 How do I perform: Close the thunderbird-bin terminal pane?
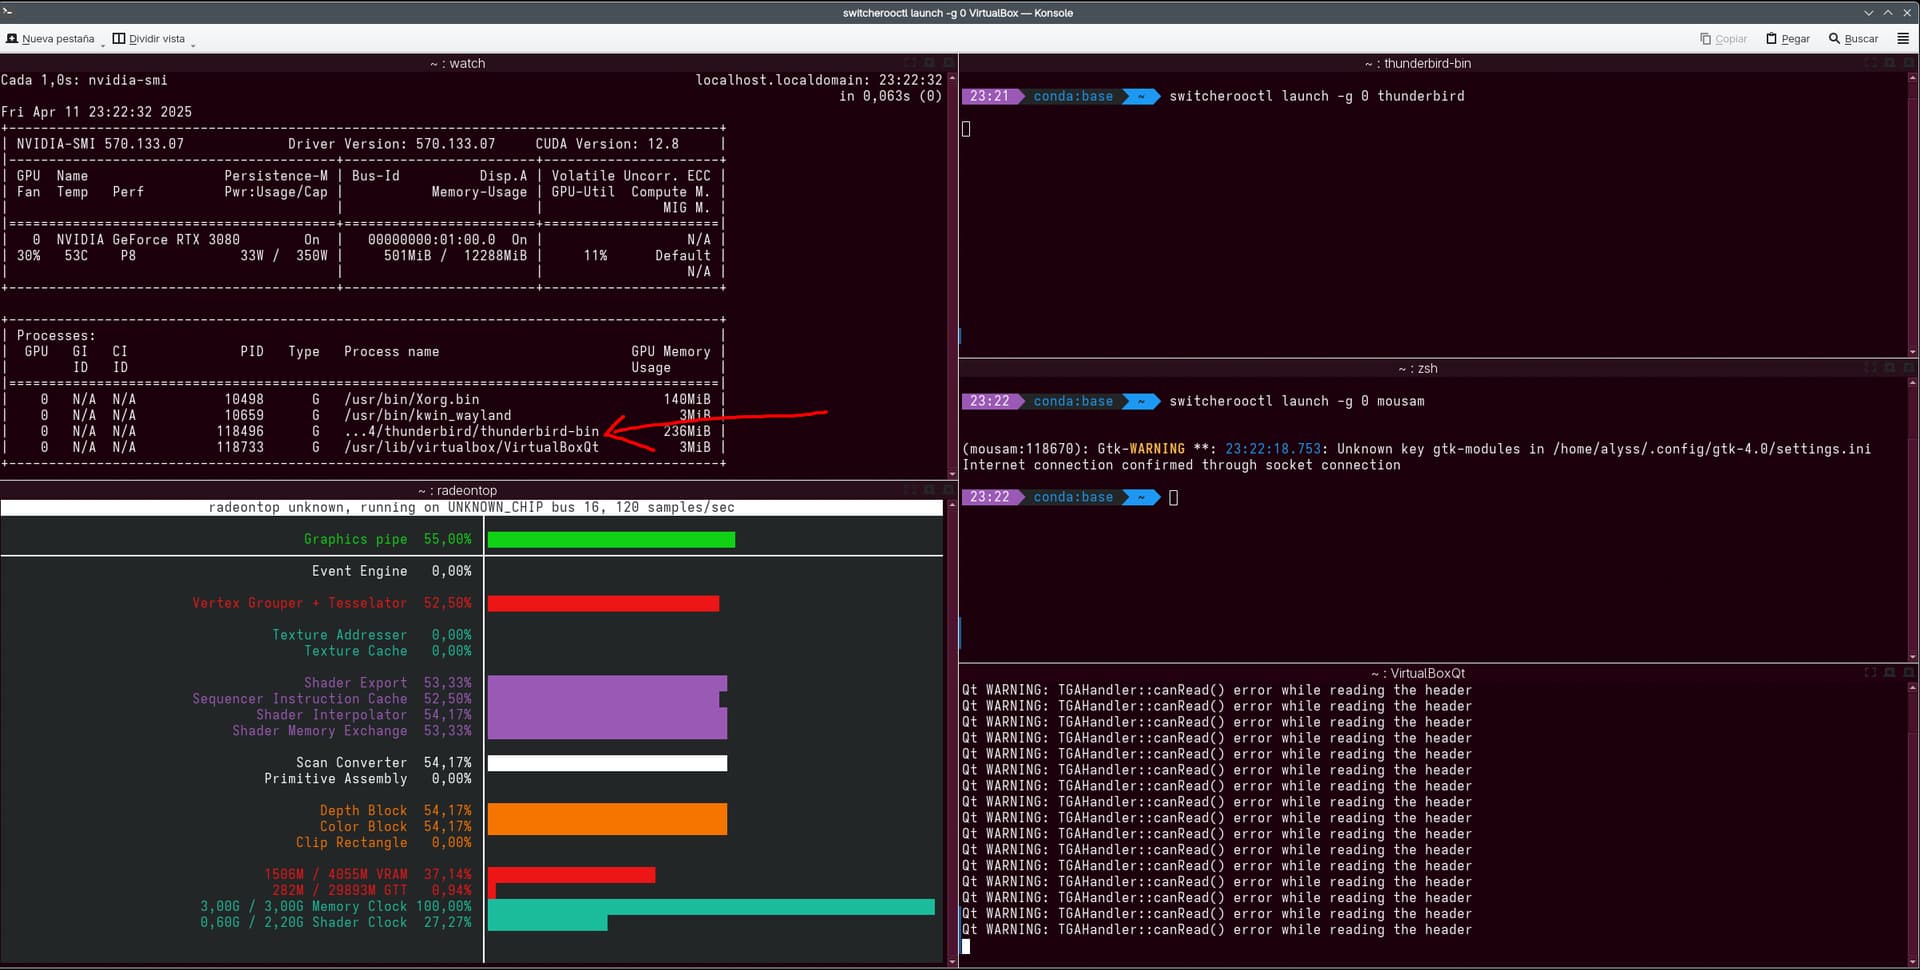(x=1909, y=63)
